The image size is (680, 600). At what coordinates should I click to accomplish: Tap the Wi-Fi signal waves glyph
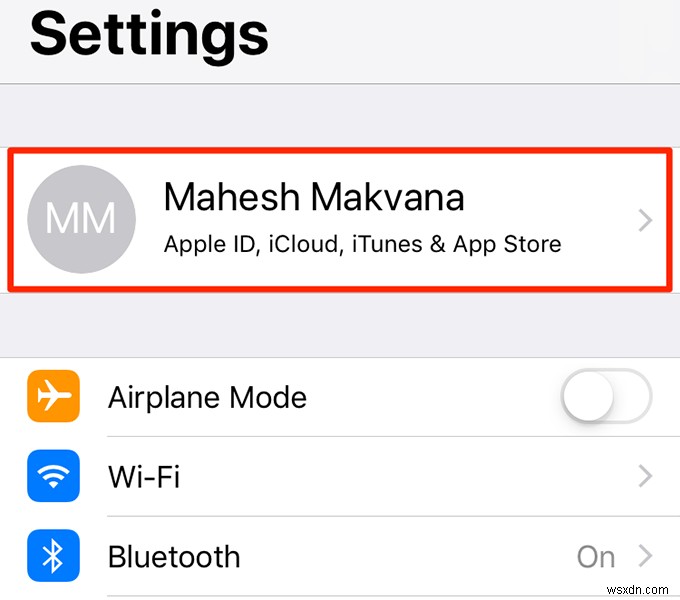53,476
